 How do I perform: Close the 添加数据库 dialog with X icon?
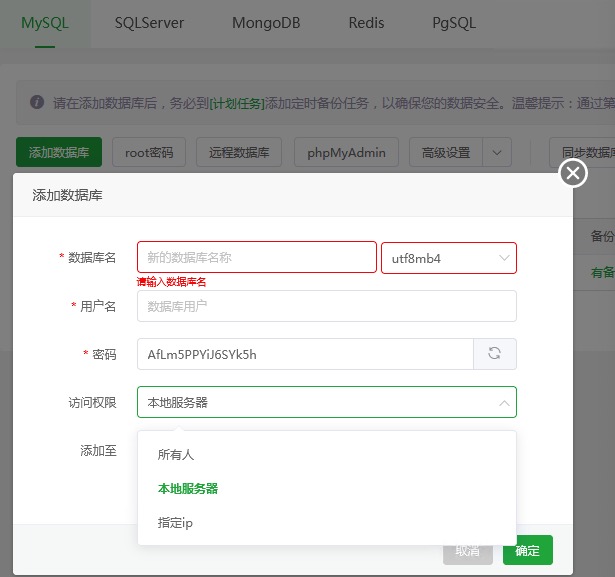tap(573, 173)
